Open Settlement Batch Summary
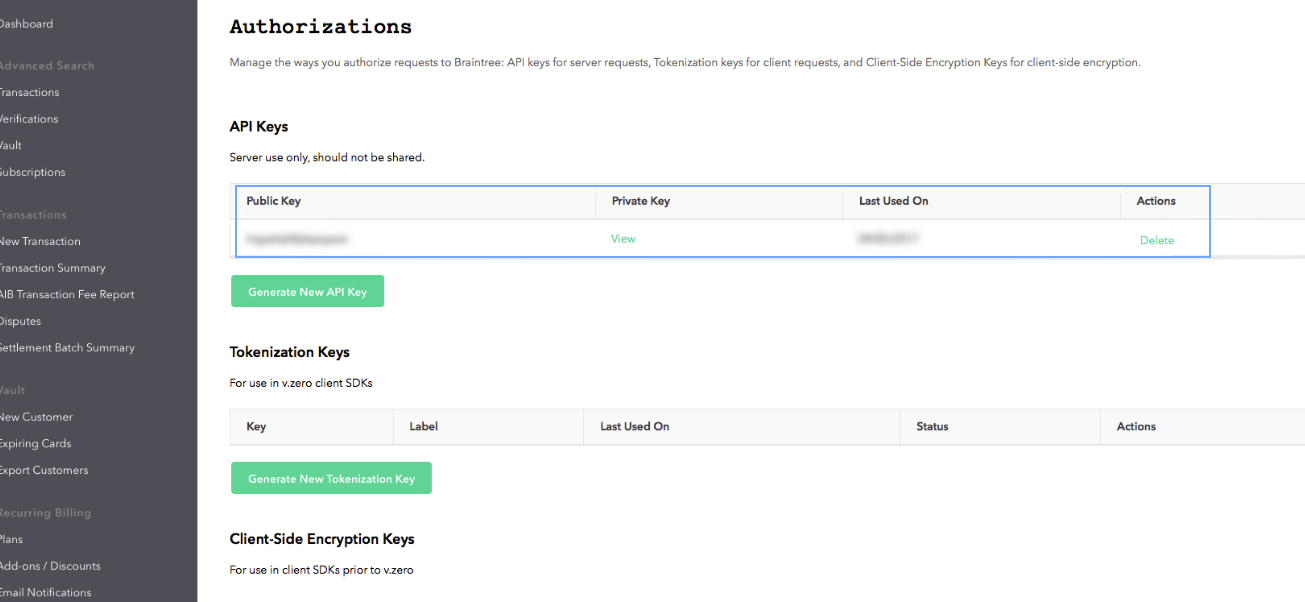The image size is (1305, 602). [67, 348]
